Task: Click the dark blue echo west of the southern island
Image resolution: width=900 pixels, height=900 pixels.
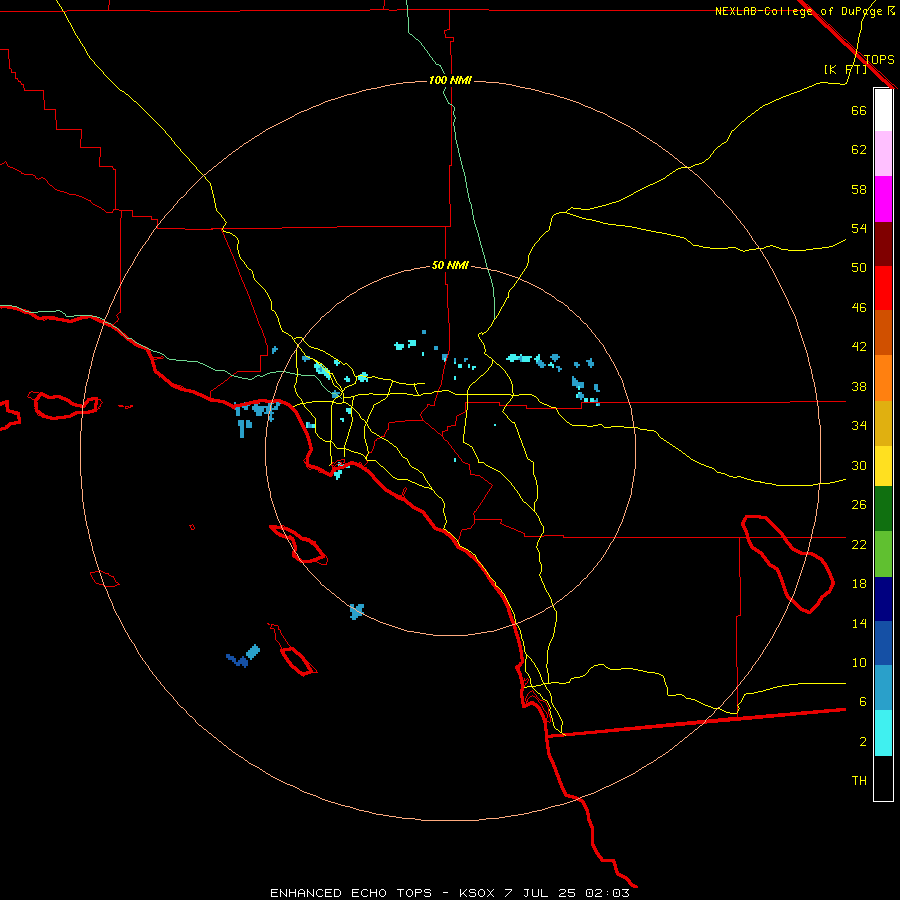Action: coord(237,661)
